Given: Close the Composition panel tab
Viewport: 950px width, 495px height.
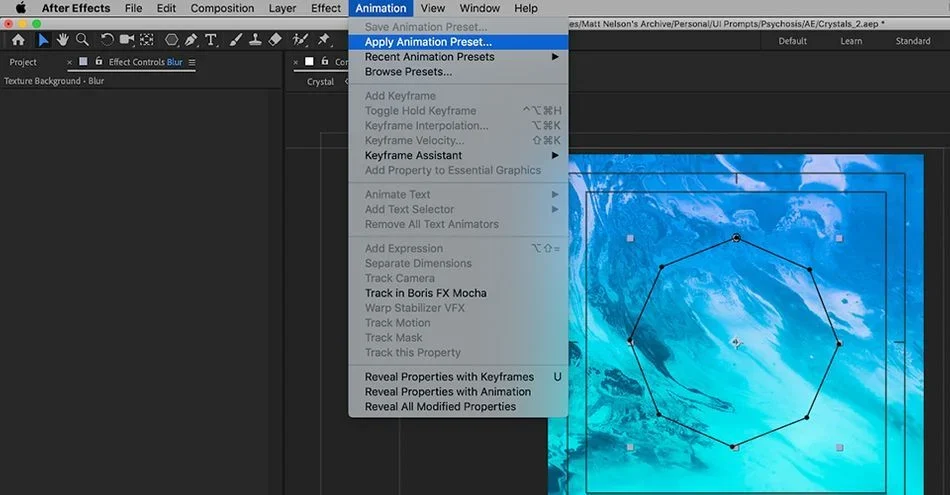Looking at the screenshot, I should click(296, 62).
